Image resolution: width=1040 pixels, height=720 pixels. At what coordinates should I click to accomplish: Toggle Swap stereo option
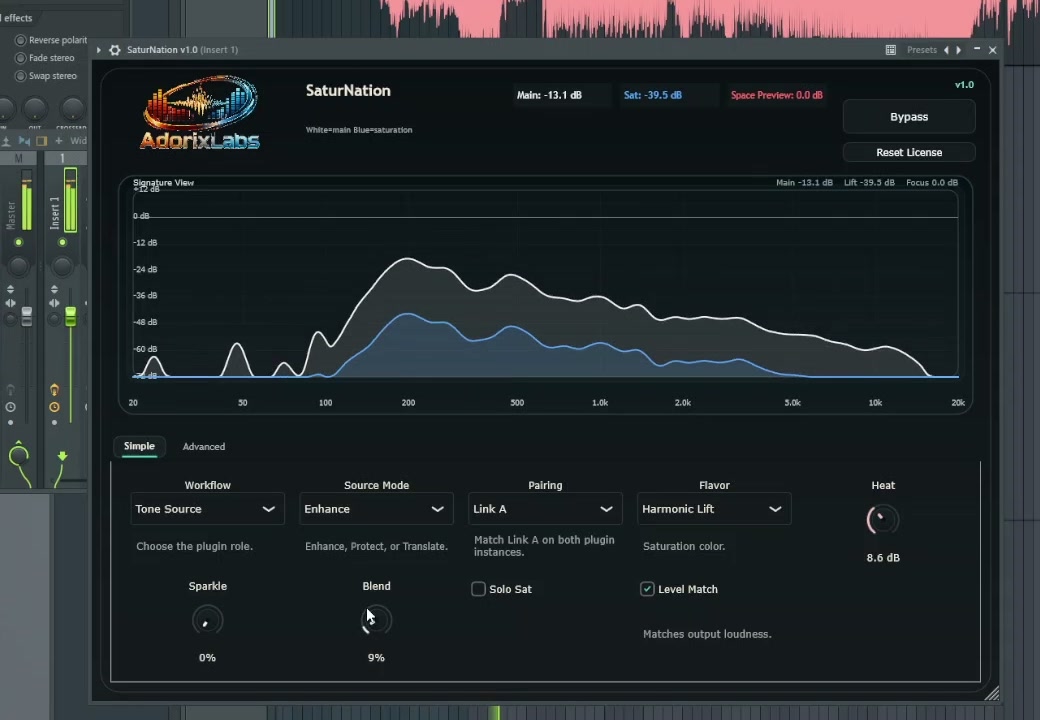[20, 76]
